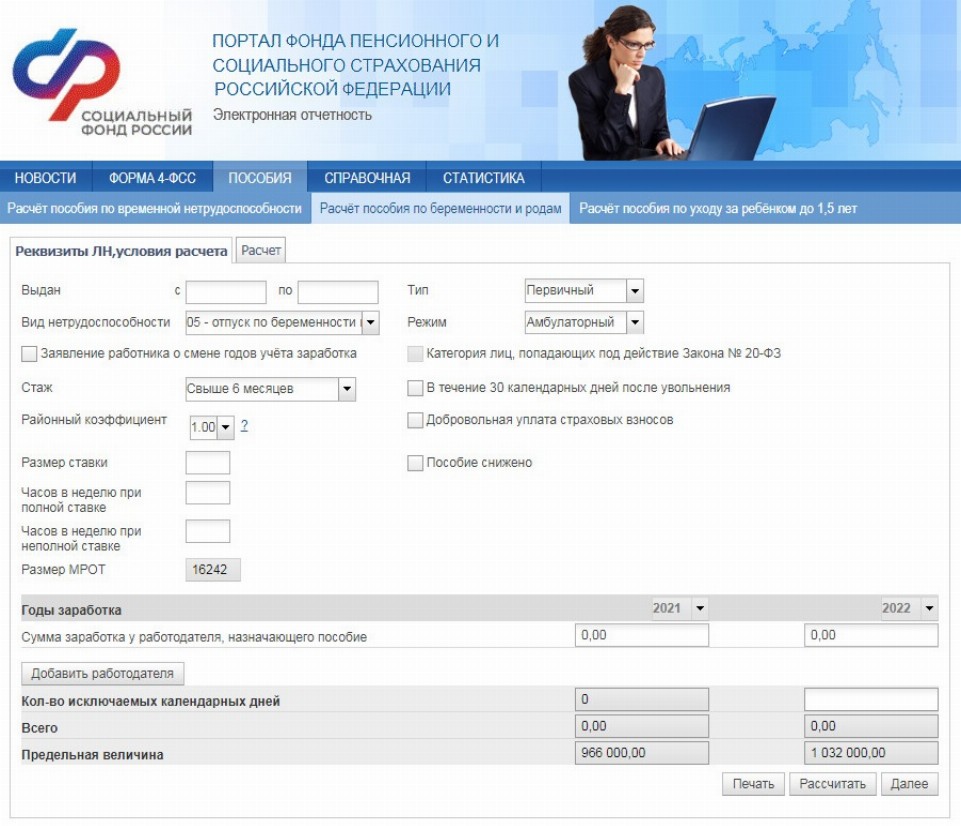Go to the 'СТАТИСТИКА' menu section
The width and height of the screenshot is (961, 826).
(x=483, y=178)
